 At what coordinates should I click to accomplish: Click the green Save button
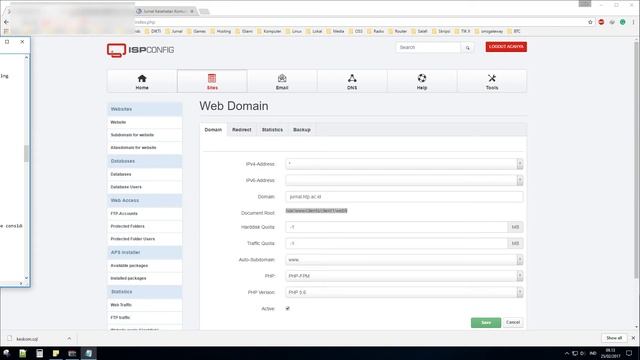(x=486, y=322)
